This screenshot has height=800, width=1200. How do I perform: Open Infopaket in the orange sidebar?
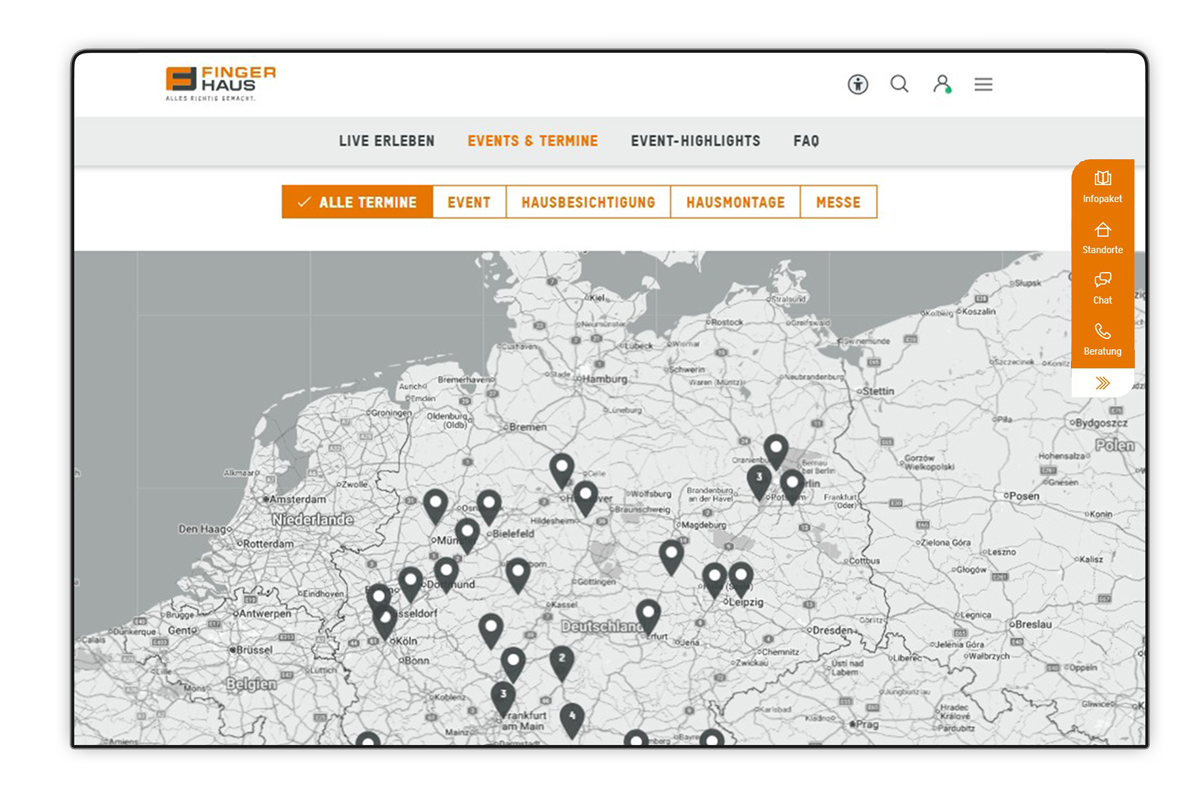(x=1102, y=186)
